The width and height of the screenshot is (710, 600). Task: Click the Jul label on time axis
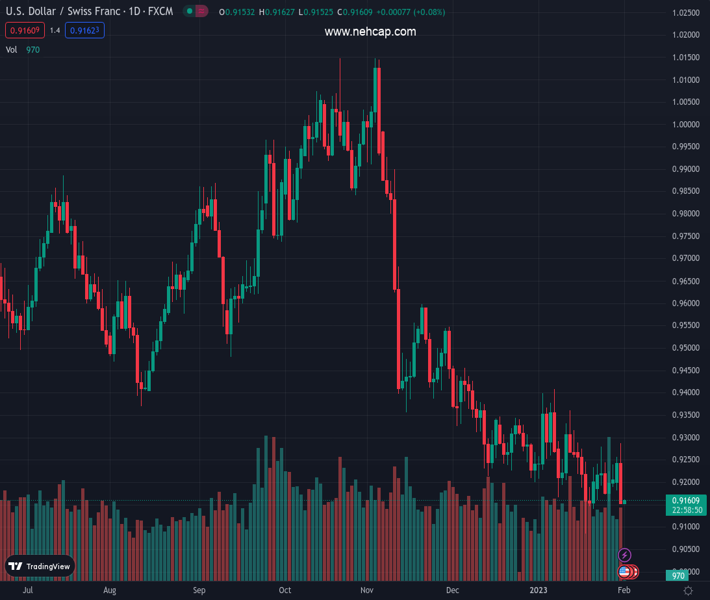click(27, 591)
